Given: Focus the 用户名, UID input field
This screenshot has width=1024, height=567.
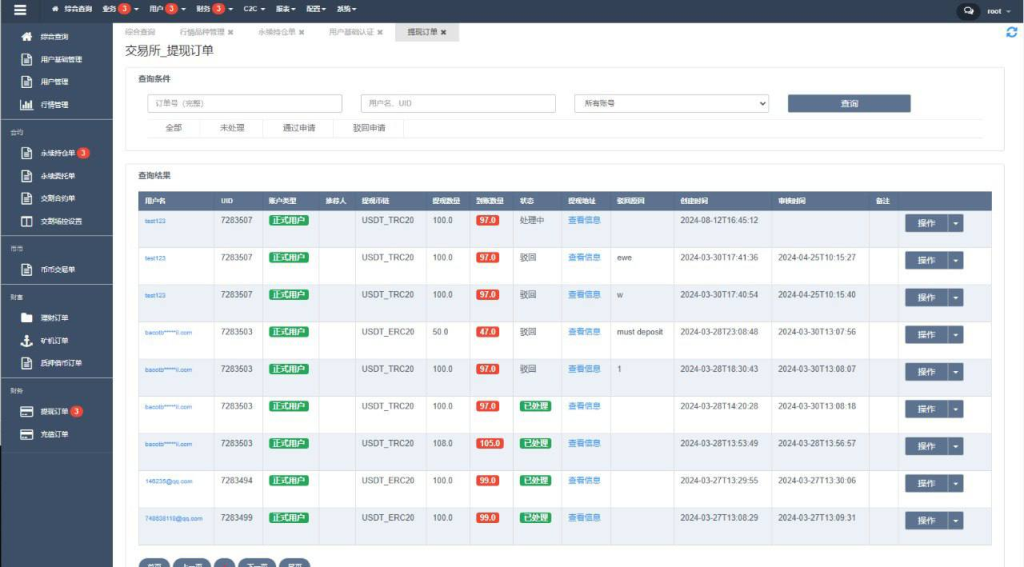Looking at the screenshot, I should (458, 103).
